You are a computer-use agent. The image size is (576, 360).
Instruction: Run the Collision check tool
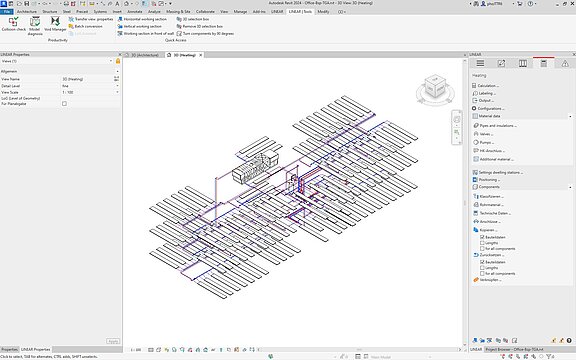14,24
